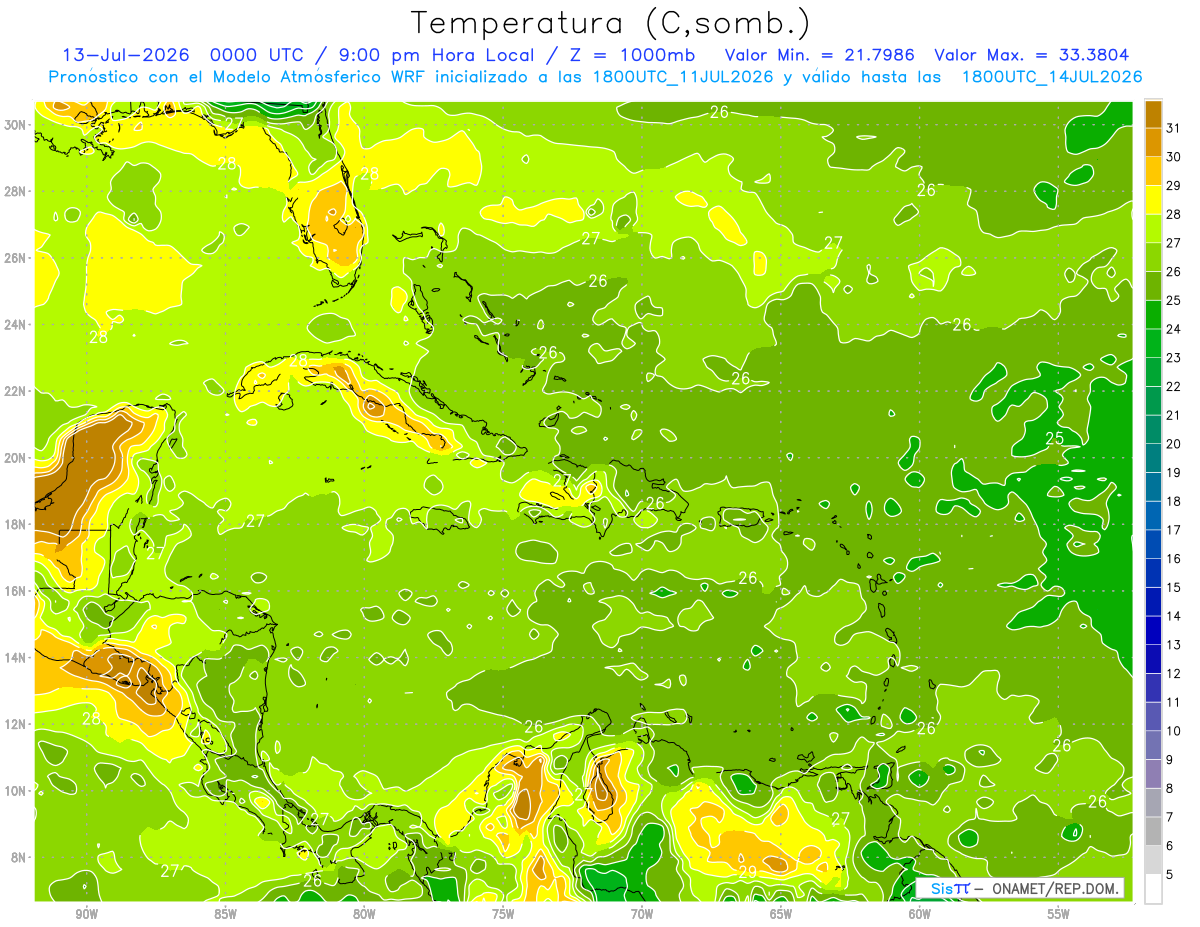The image size is (1200, 927).
Task: Click the date '13-Jul-2026' in header
Action: tap(125, 55)
